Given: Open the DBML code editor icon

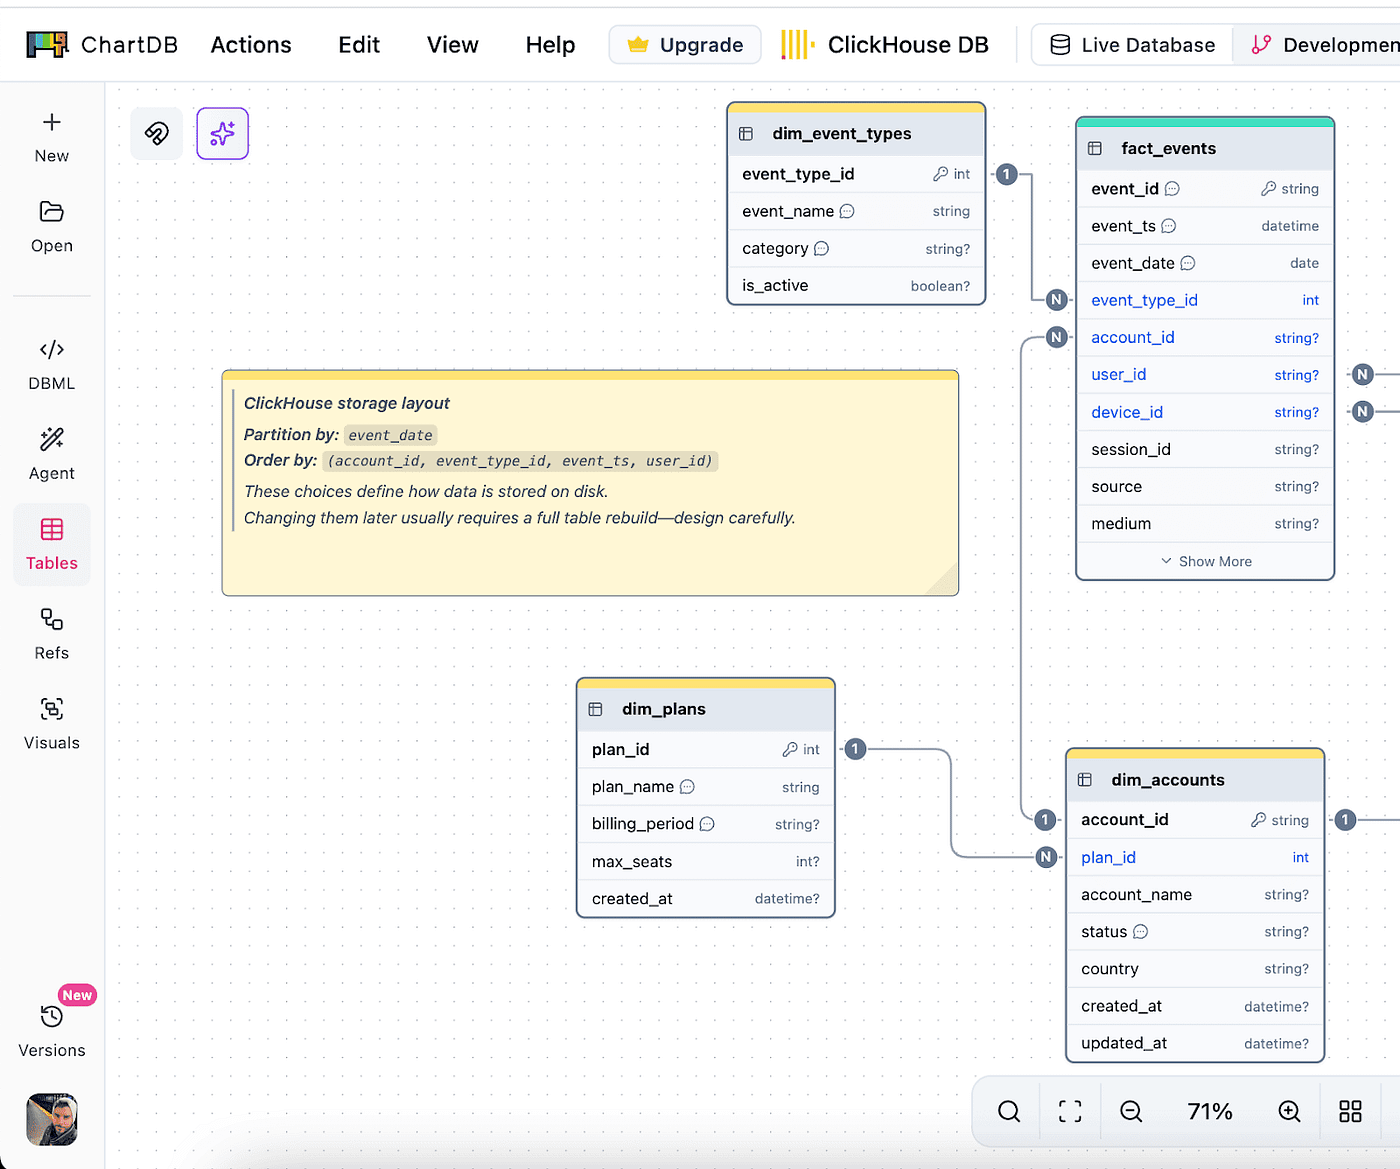Looking at the screenshot, I should click(x=52, y=349).
